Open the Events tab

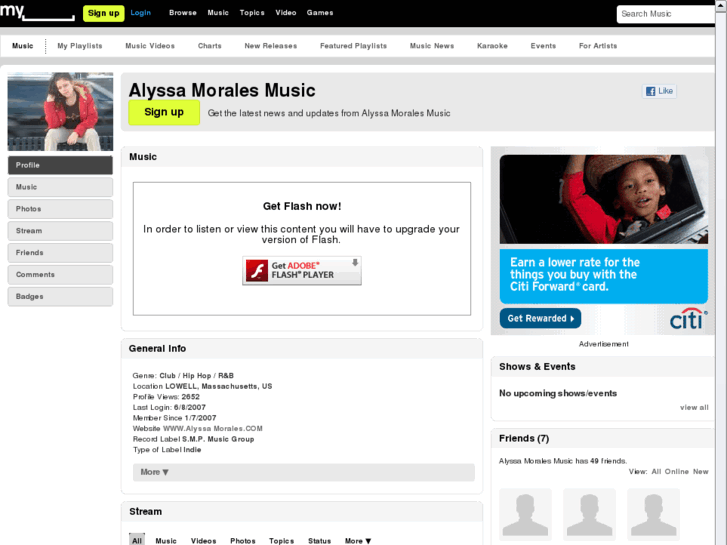(543, 46)
